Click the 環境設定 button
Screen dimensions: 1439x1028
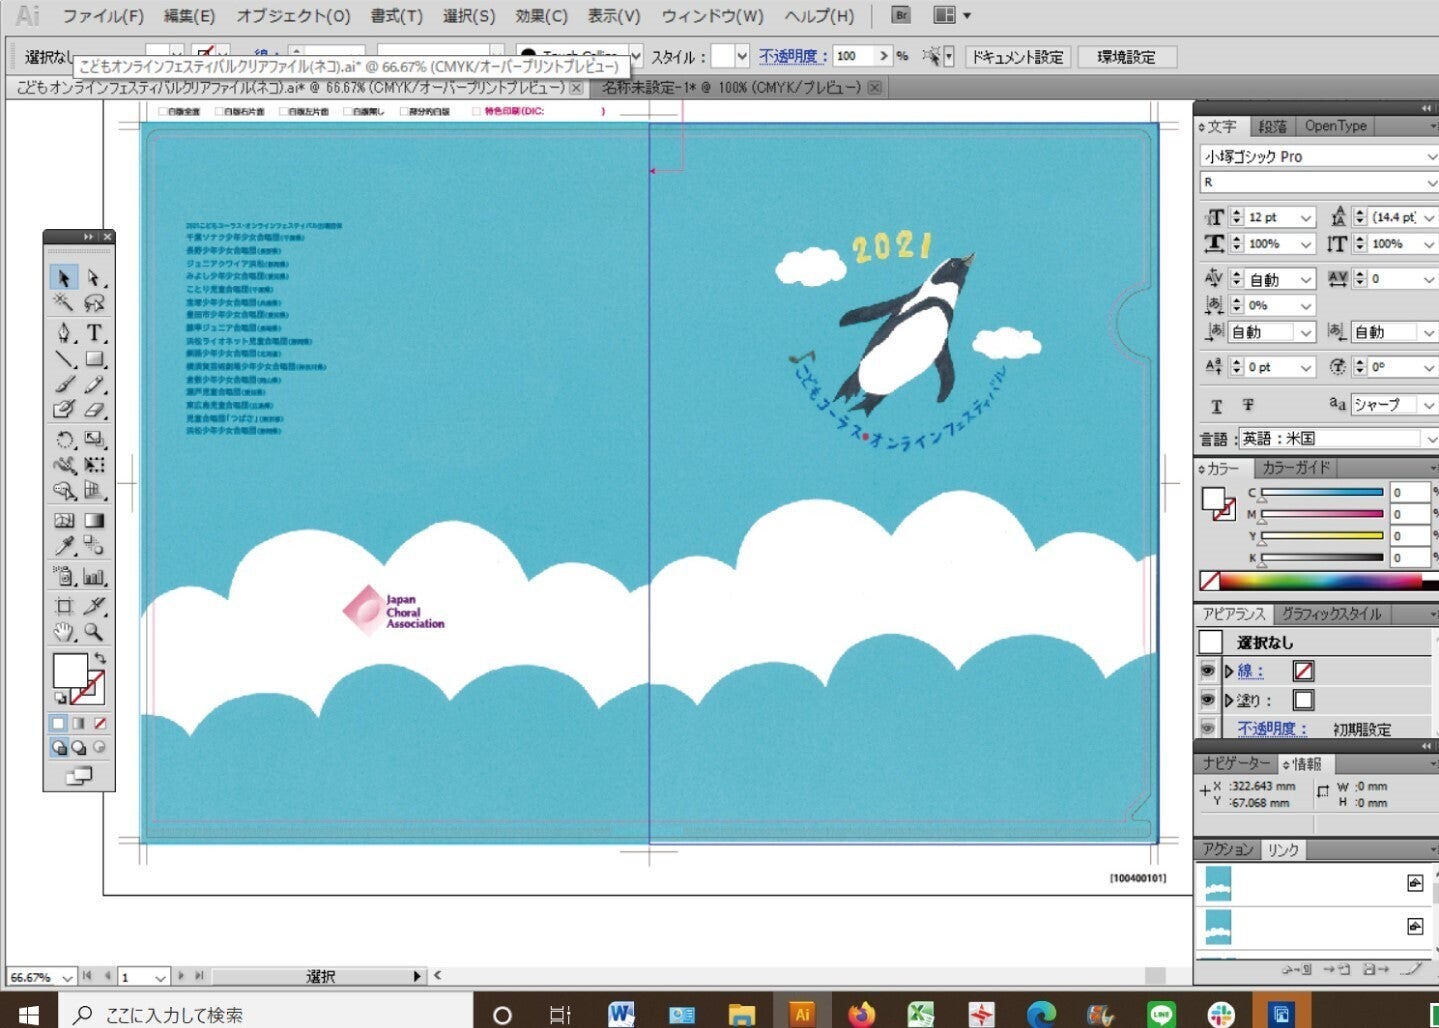pyautogui.click(x=1126, y=57)
